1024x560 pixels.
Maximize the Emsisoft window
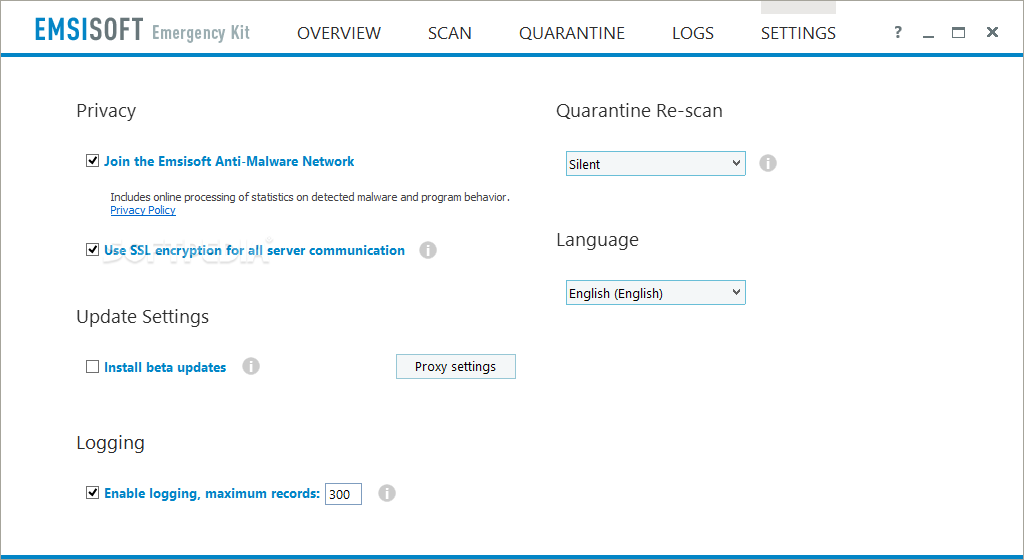(x=958, y=33)
